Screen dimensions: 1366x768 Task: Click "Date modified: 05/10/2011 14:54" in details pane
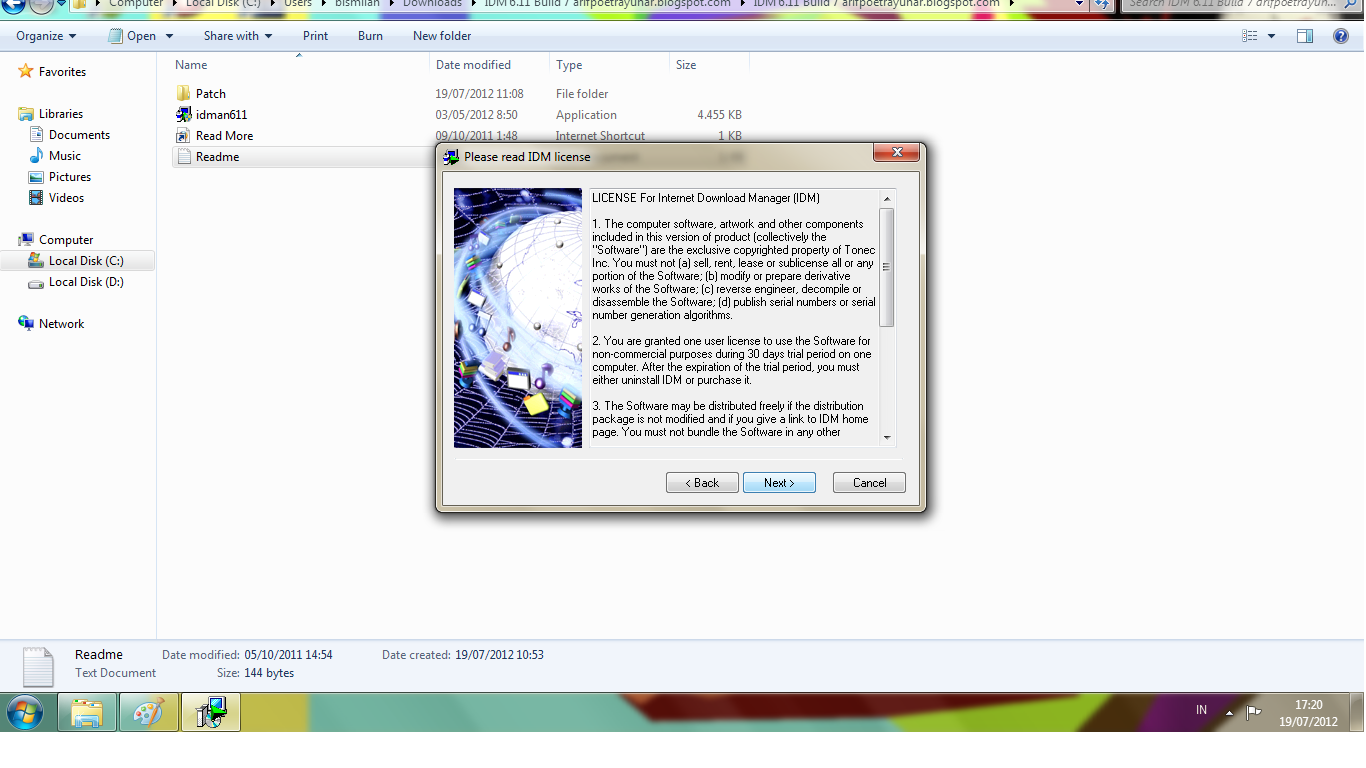tap(247, 655)
